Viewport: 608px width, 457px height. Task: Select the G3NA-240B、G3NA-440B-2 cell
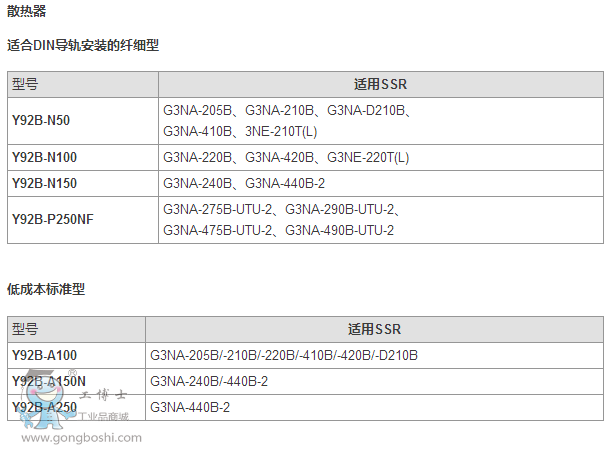coord(244,183)
